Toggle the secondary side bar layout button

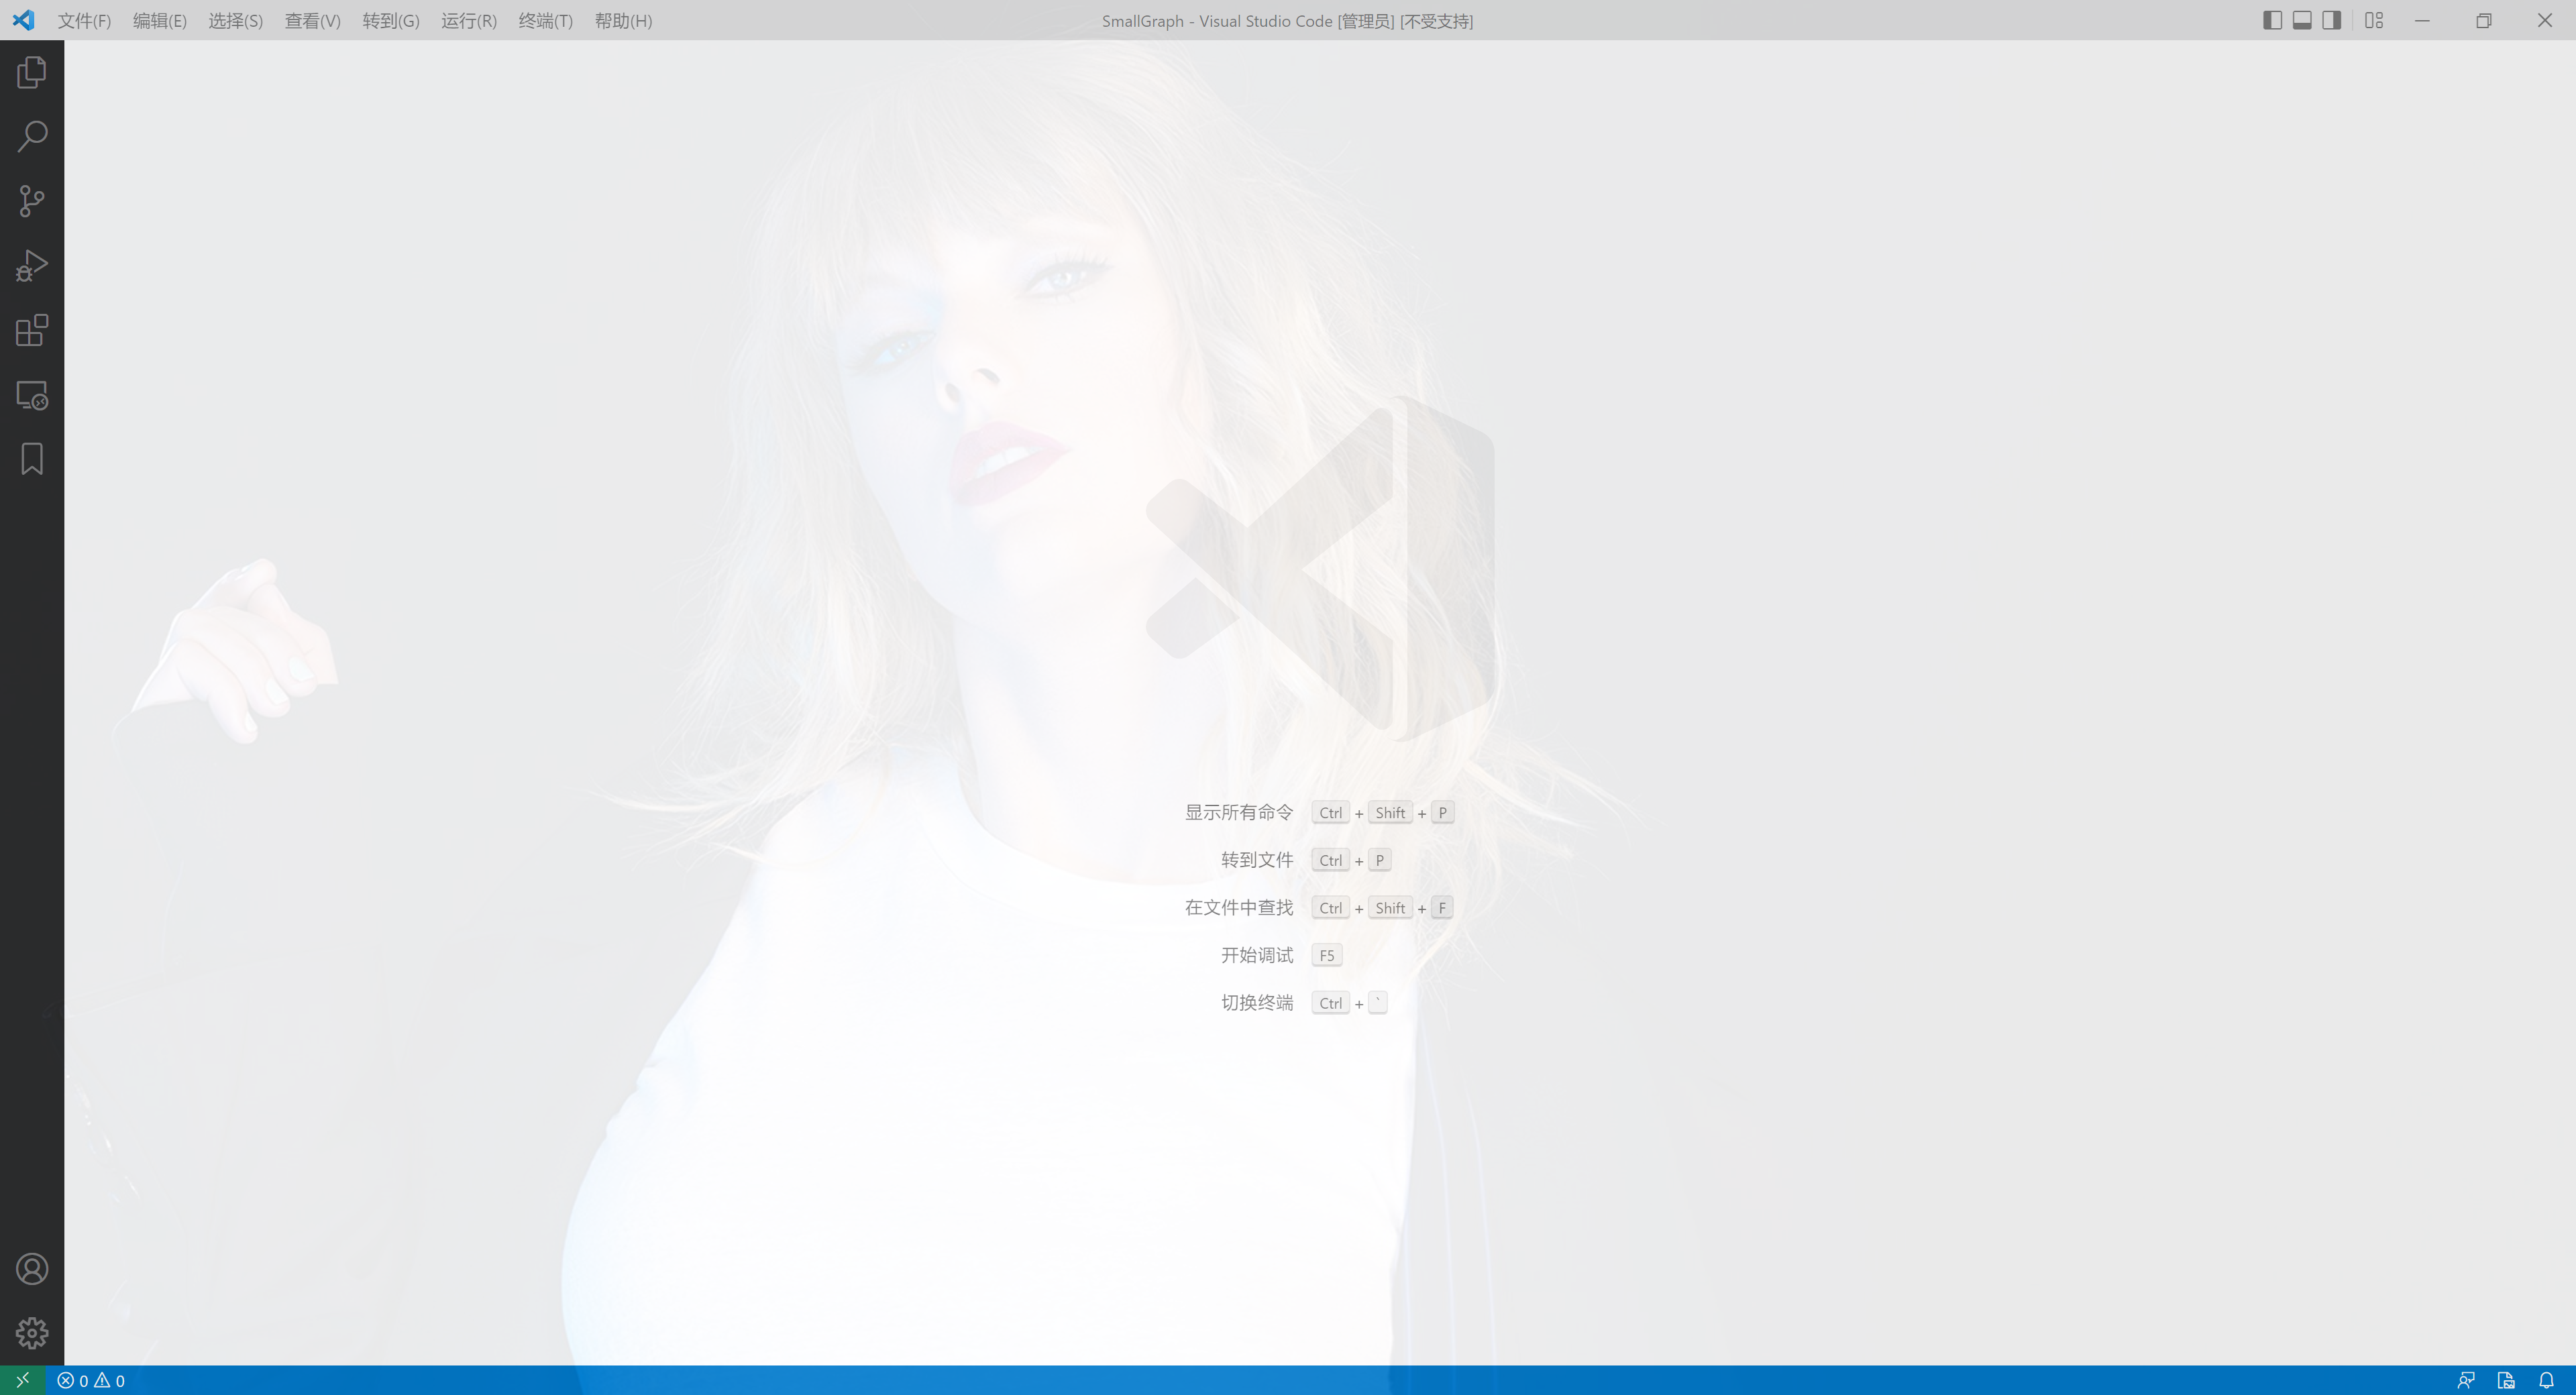(x=2332, y=20)
